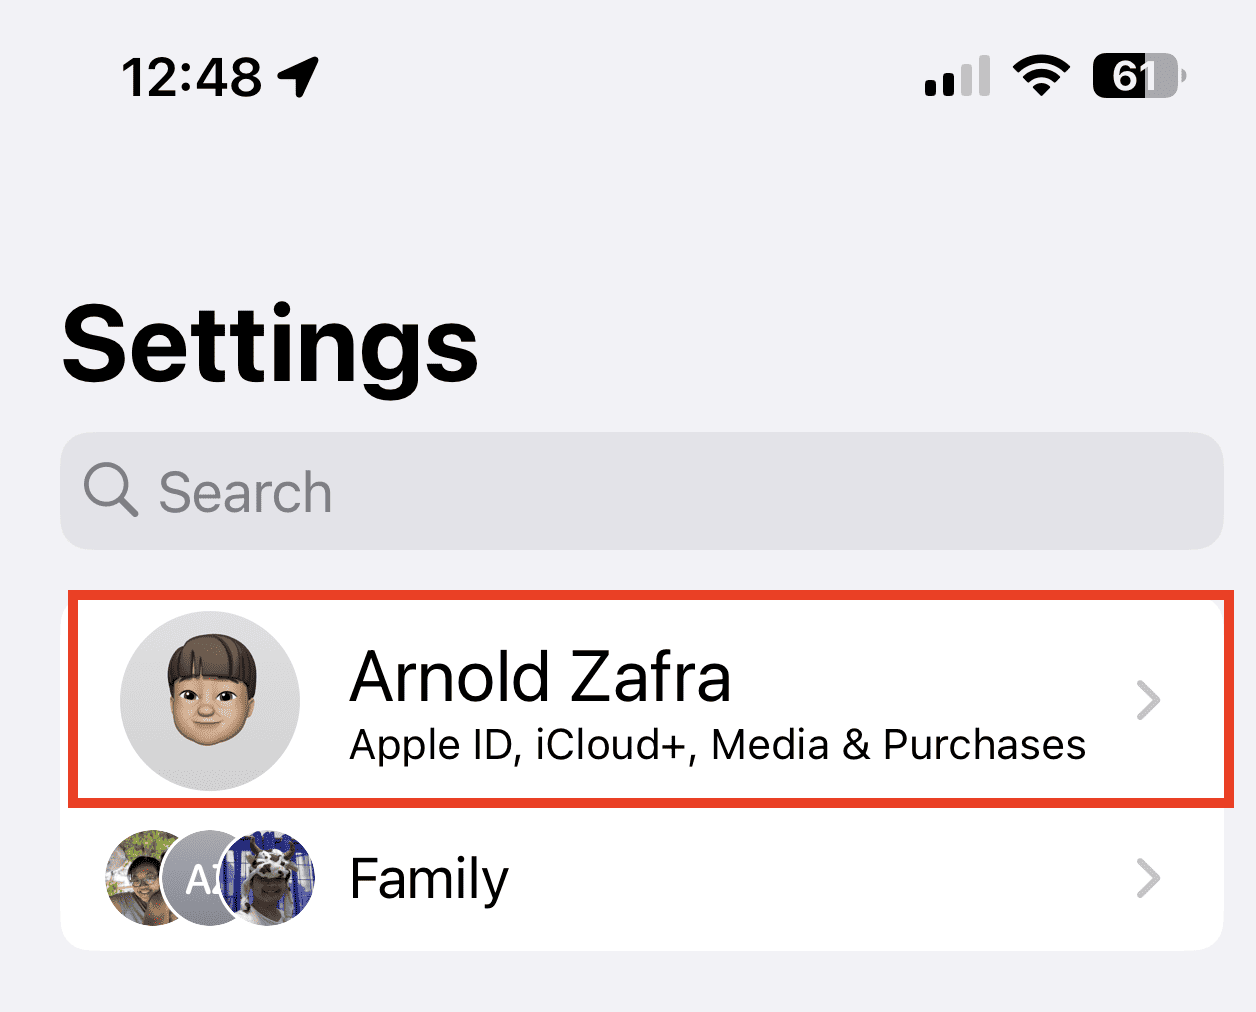
Task: Tap the Memoji profile avatar
Action: [x=210, y=700]
